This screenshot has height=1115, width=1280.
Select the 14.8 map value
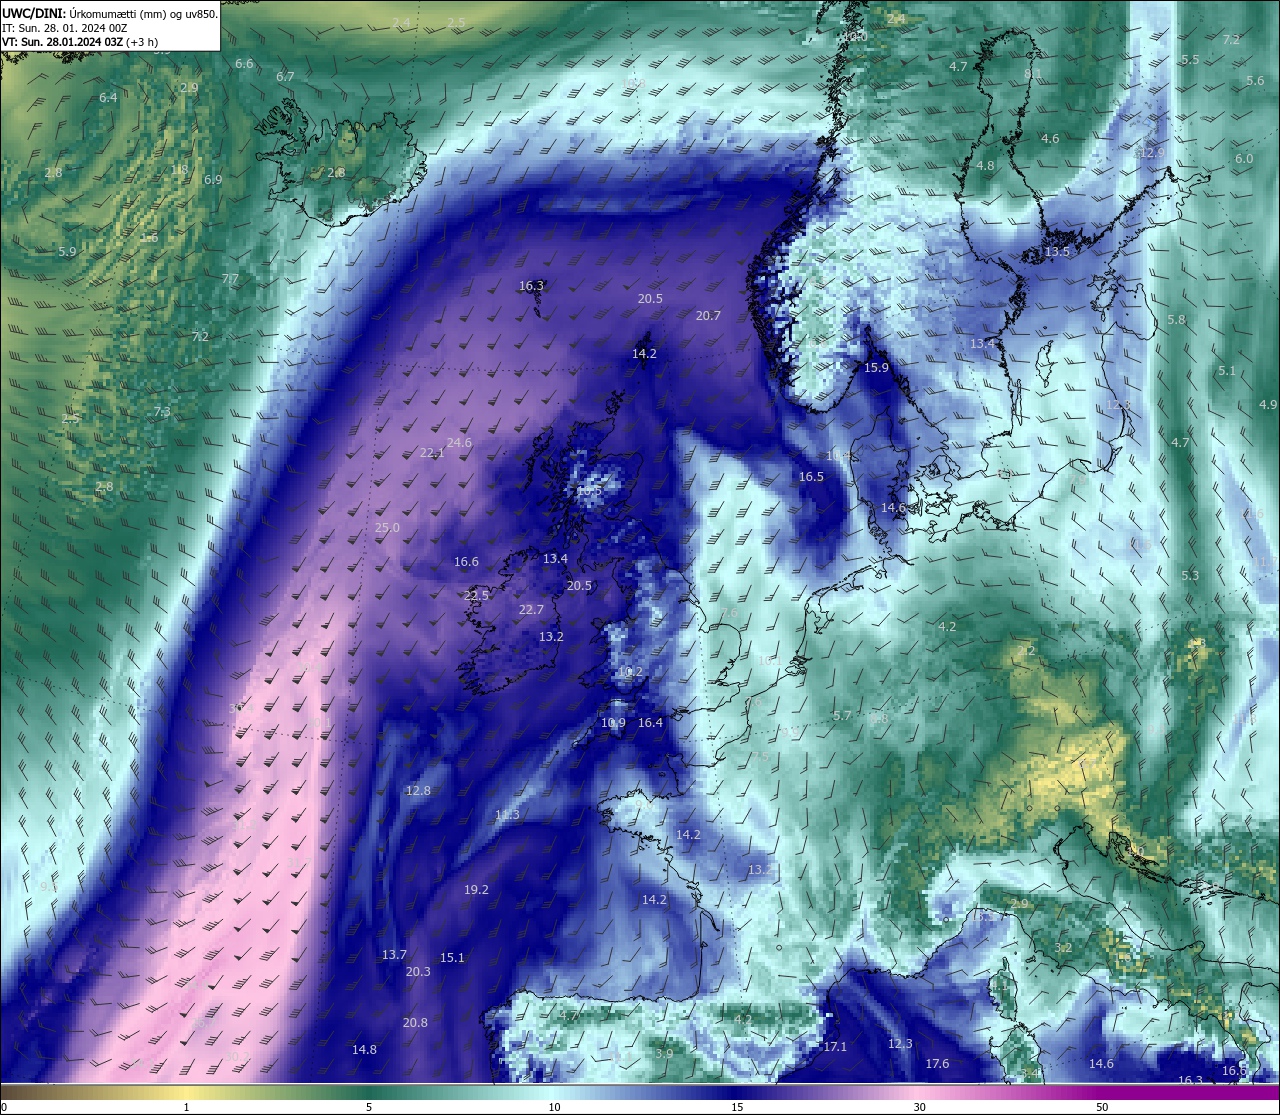pyautogui.click(x=364, y=1049)
